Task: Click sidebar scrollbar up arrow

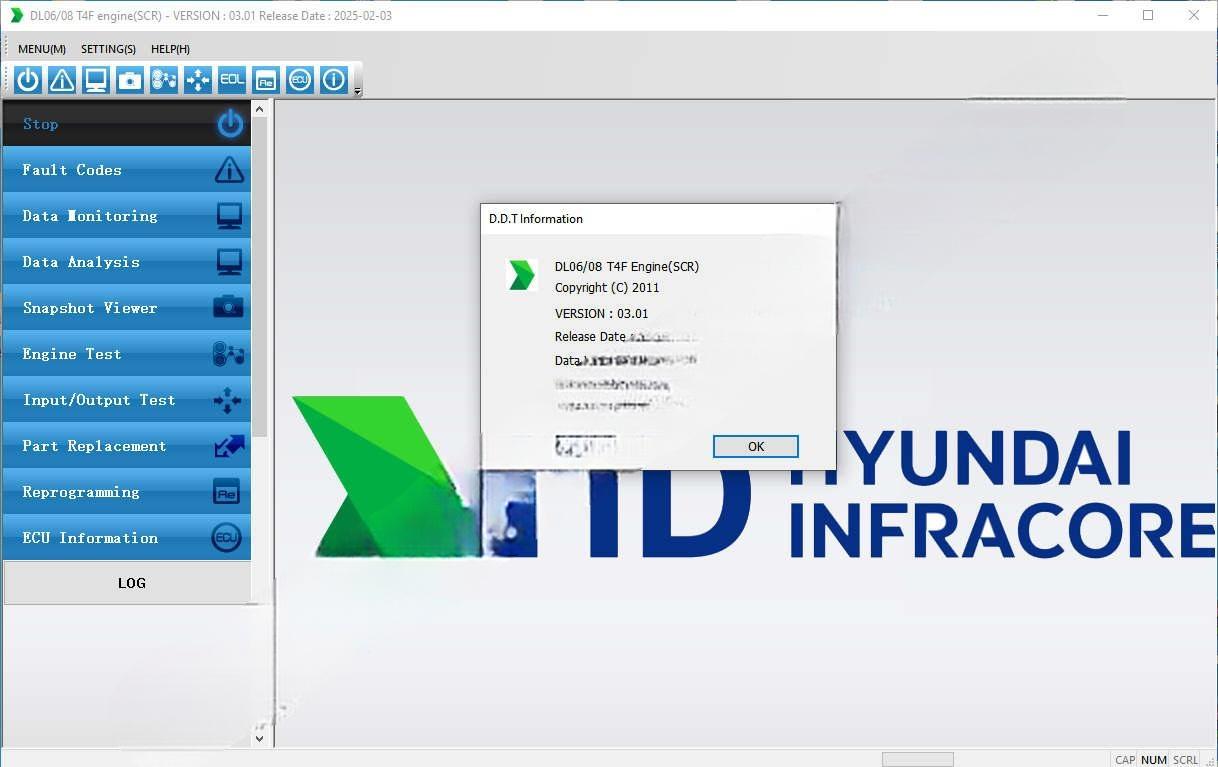Action: 260,109
